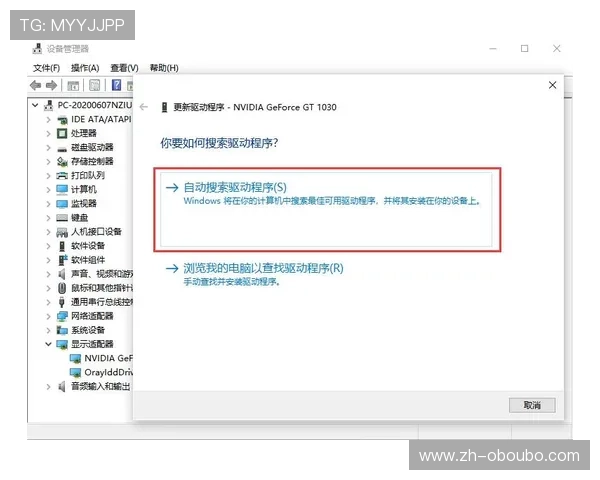Choose 浏览我的电脑以查找驱动程序(R) option
The height and width of the screenshot is (480, 600).
click(x=263, y=268)
